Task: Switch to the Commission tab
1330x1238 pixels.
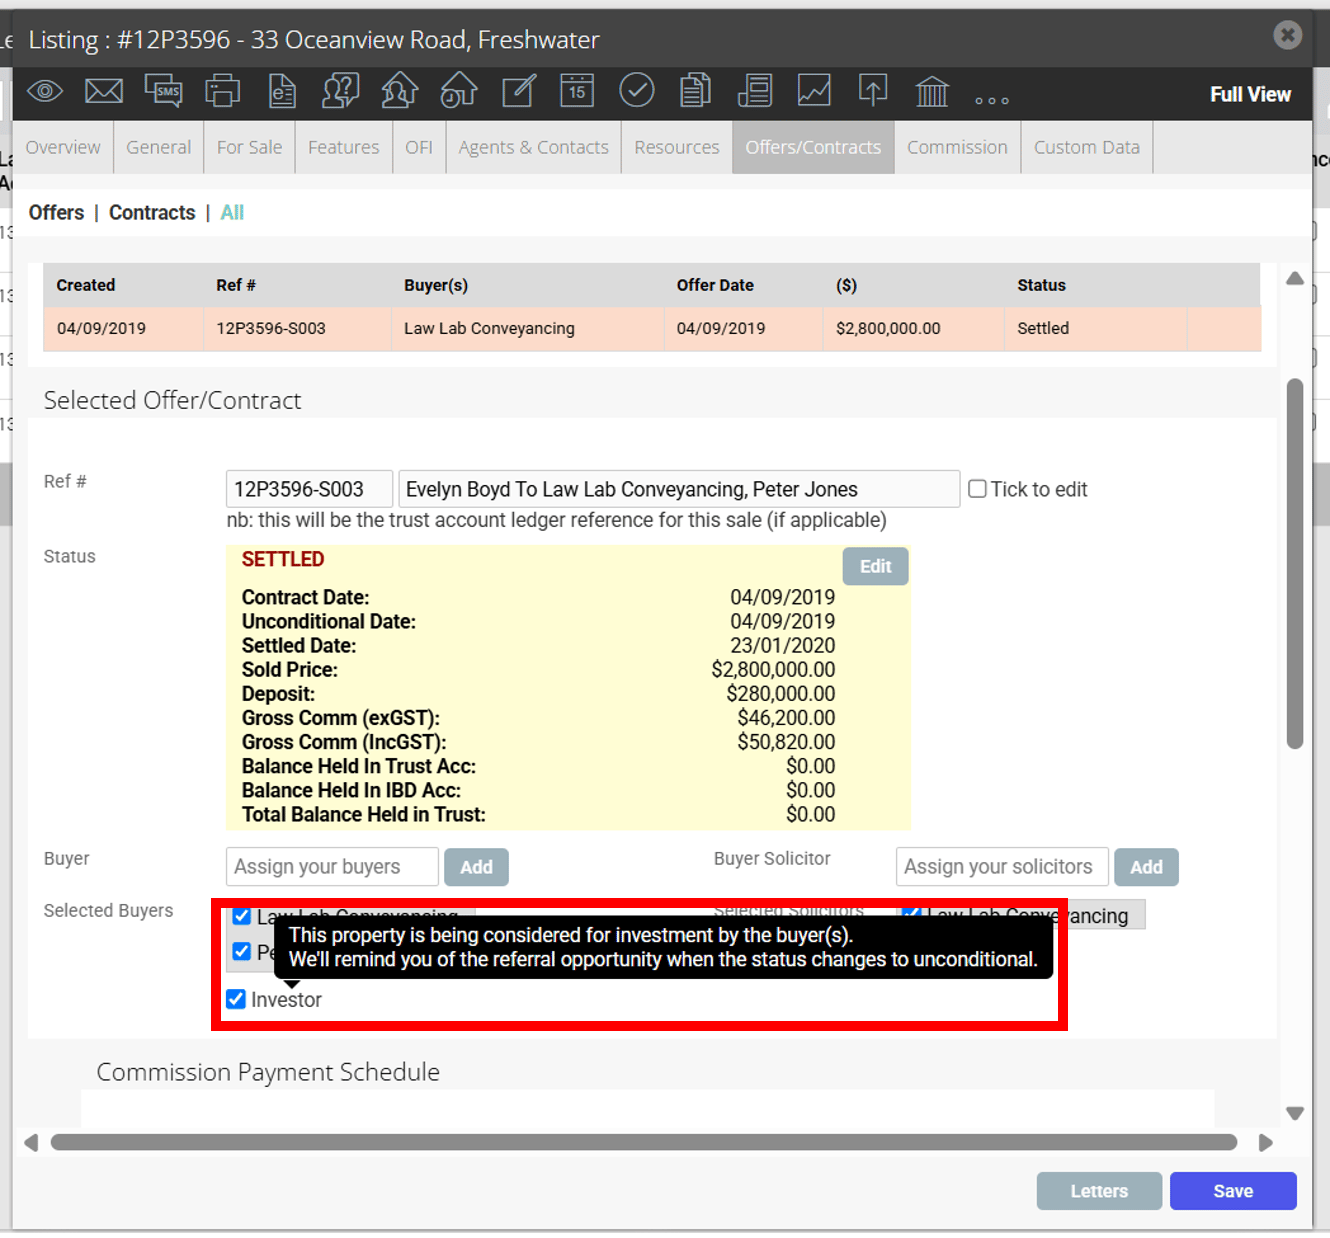Action: coord(957,147)
